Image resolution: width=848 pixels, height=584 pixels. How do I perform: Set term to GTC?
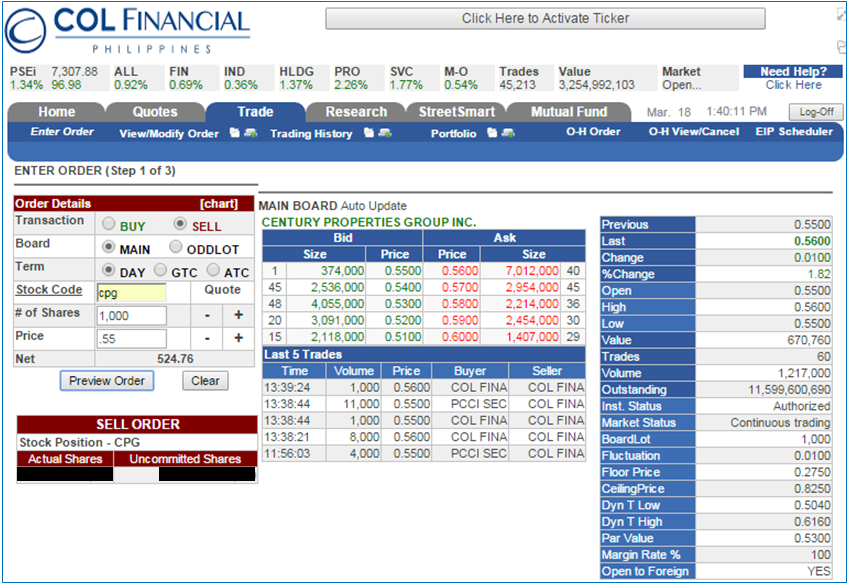[x=161, y=269]
